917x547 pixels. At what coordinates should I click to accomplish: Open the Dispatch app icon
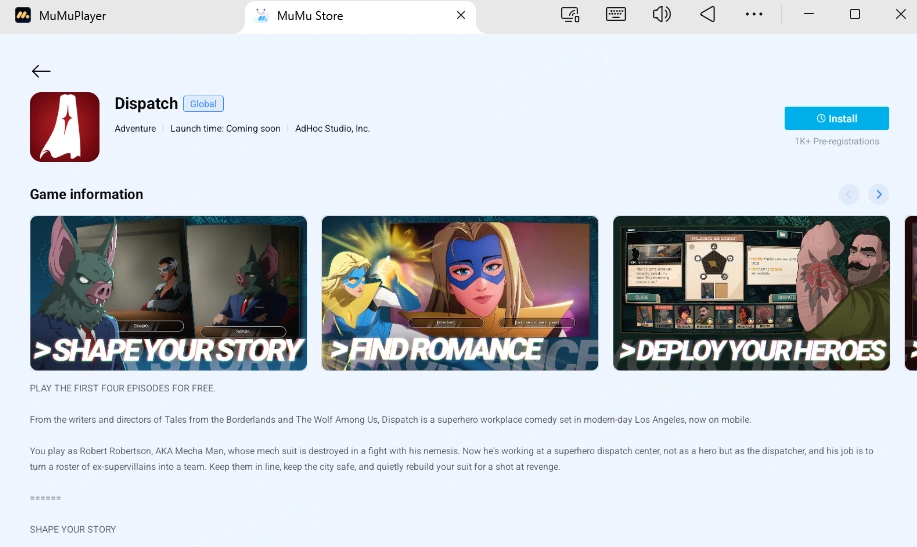point(65,127)
